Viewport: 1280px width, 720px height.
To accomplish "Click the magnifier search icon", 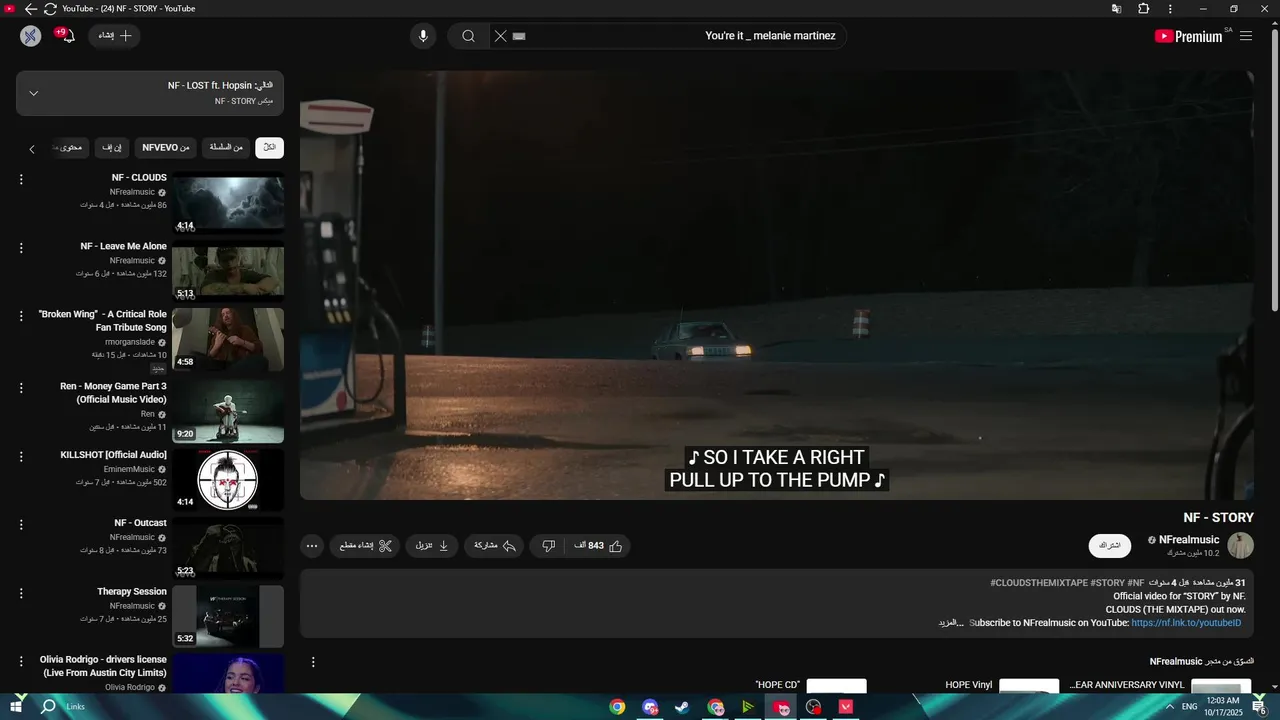I will tap(468, 36).
